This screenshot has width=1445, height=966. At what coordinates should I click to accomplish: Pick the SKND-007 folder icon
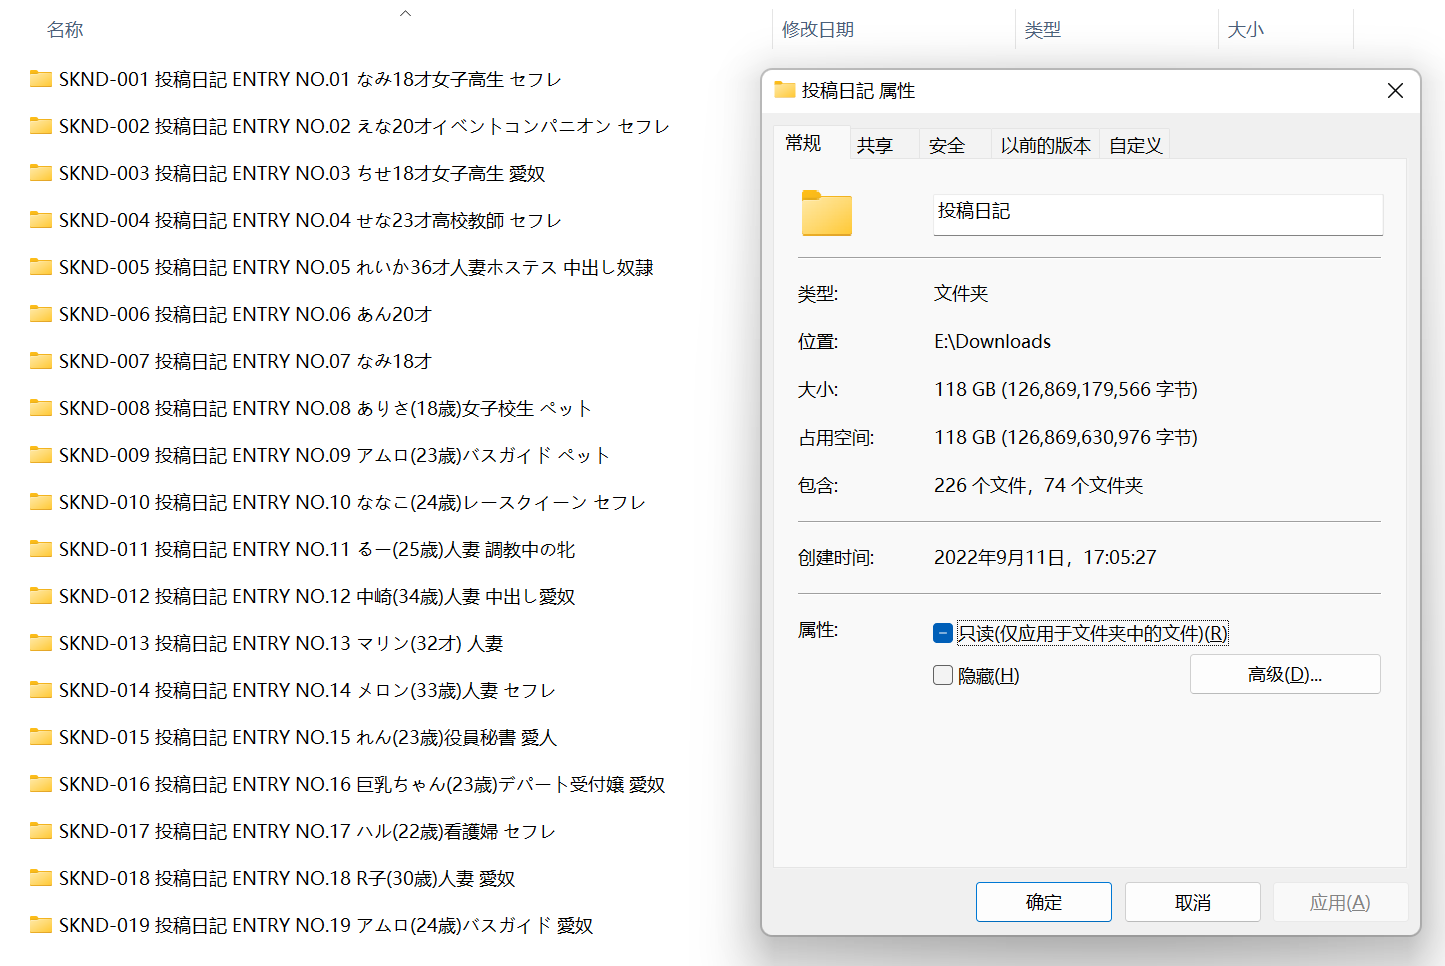click(41, 361)
